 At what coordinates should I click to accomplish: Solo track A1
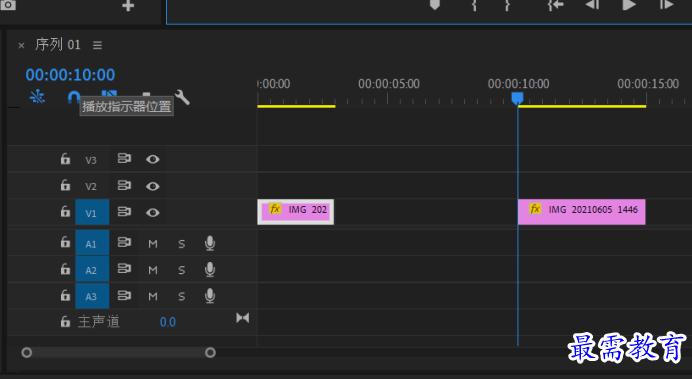pos(181,244)
